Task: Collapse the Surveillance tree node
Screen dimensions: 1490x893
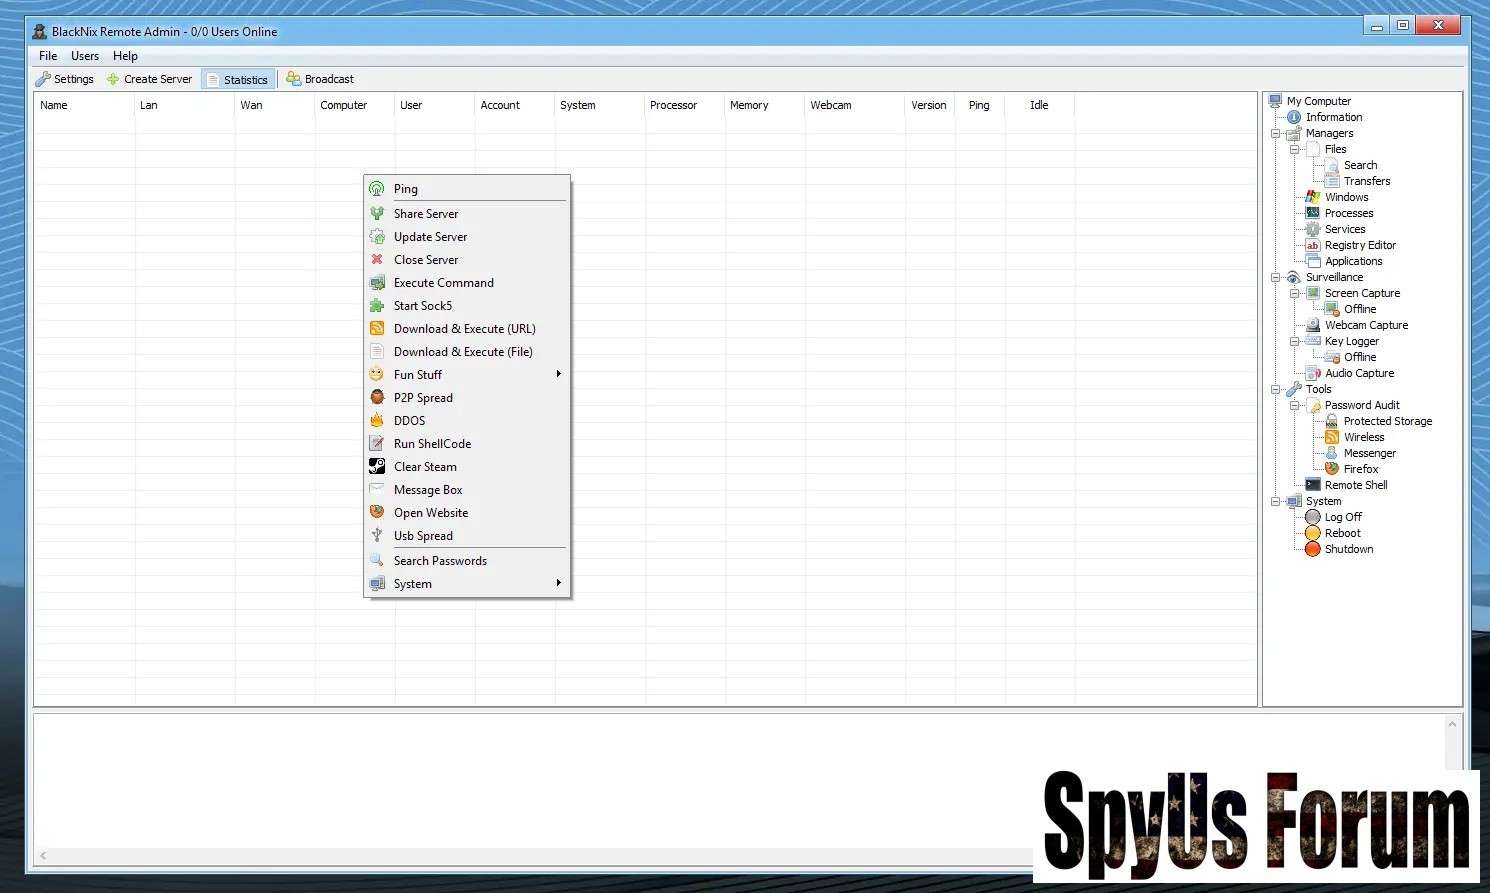Action: 1276,277
